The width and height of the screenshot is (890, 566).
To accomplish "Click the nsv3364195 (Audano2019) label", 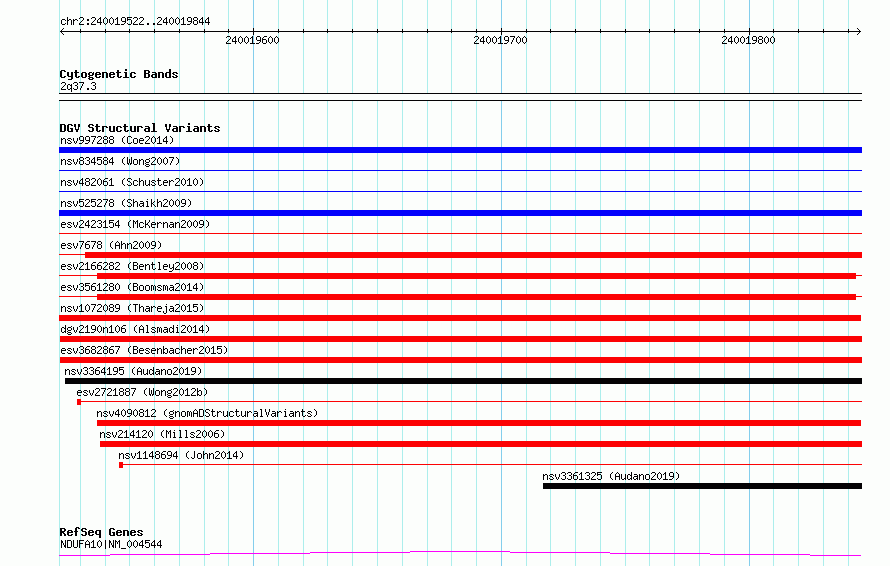I will tap(133, 371).
